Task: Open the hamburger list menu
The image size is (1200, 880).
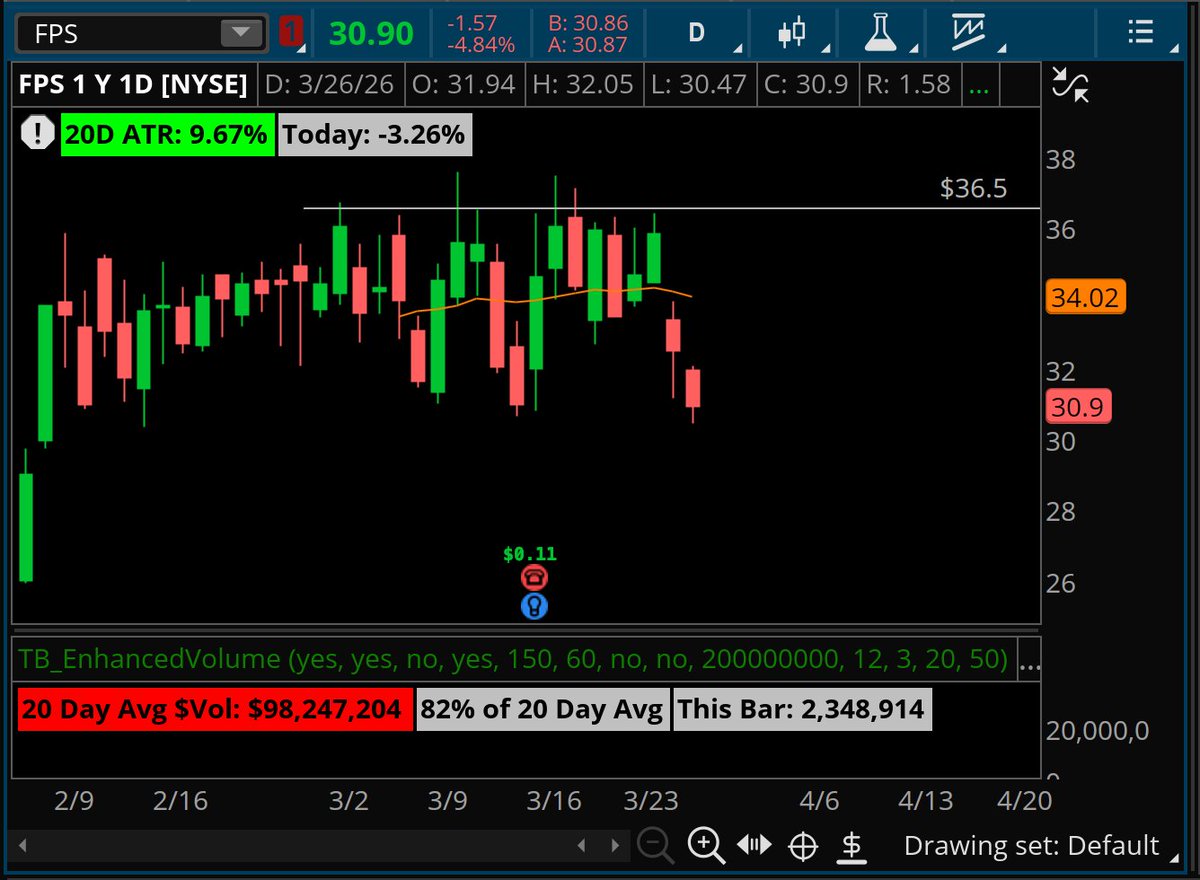Action: (x=1140, y=33)
